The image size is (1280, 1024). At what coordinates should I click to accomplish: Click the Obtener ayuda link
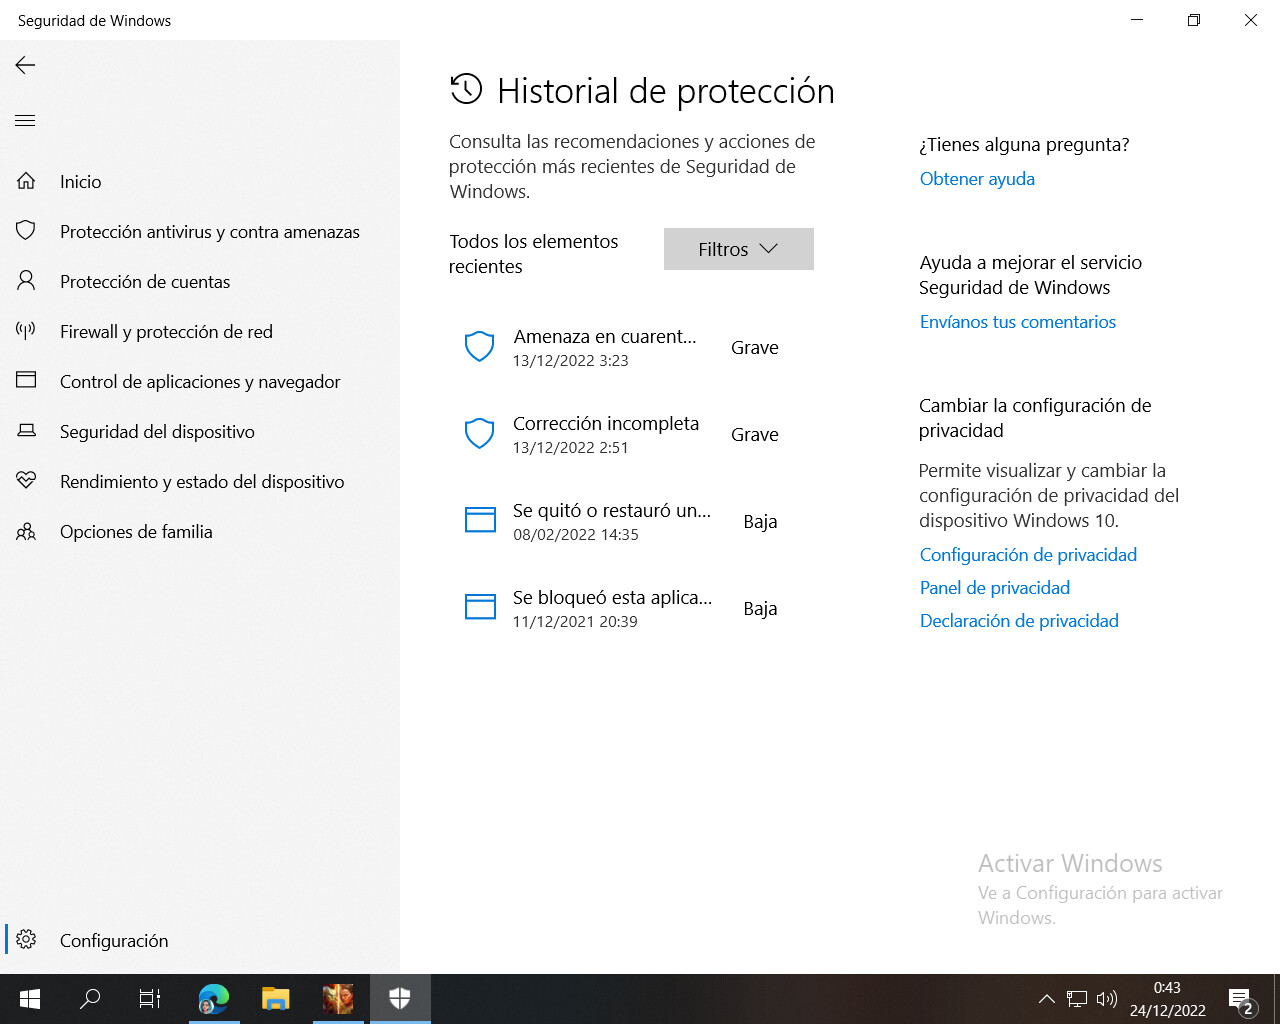[x=977, y=179]
